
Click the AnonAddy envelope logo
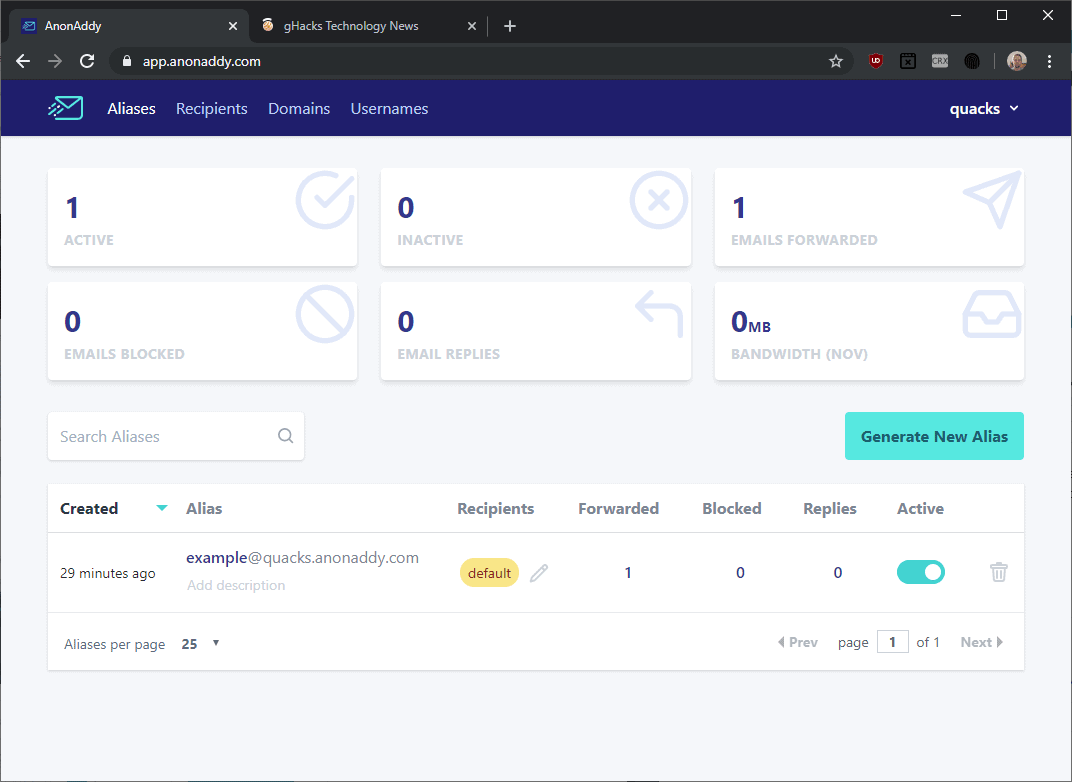coord(65,108)
